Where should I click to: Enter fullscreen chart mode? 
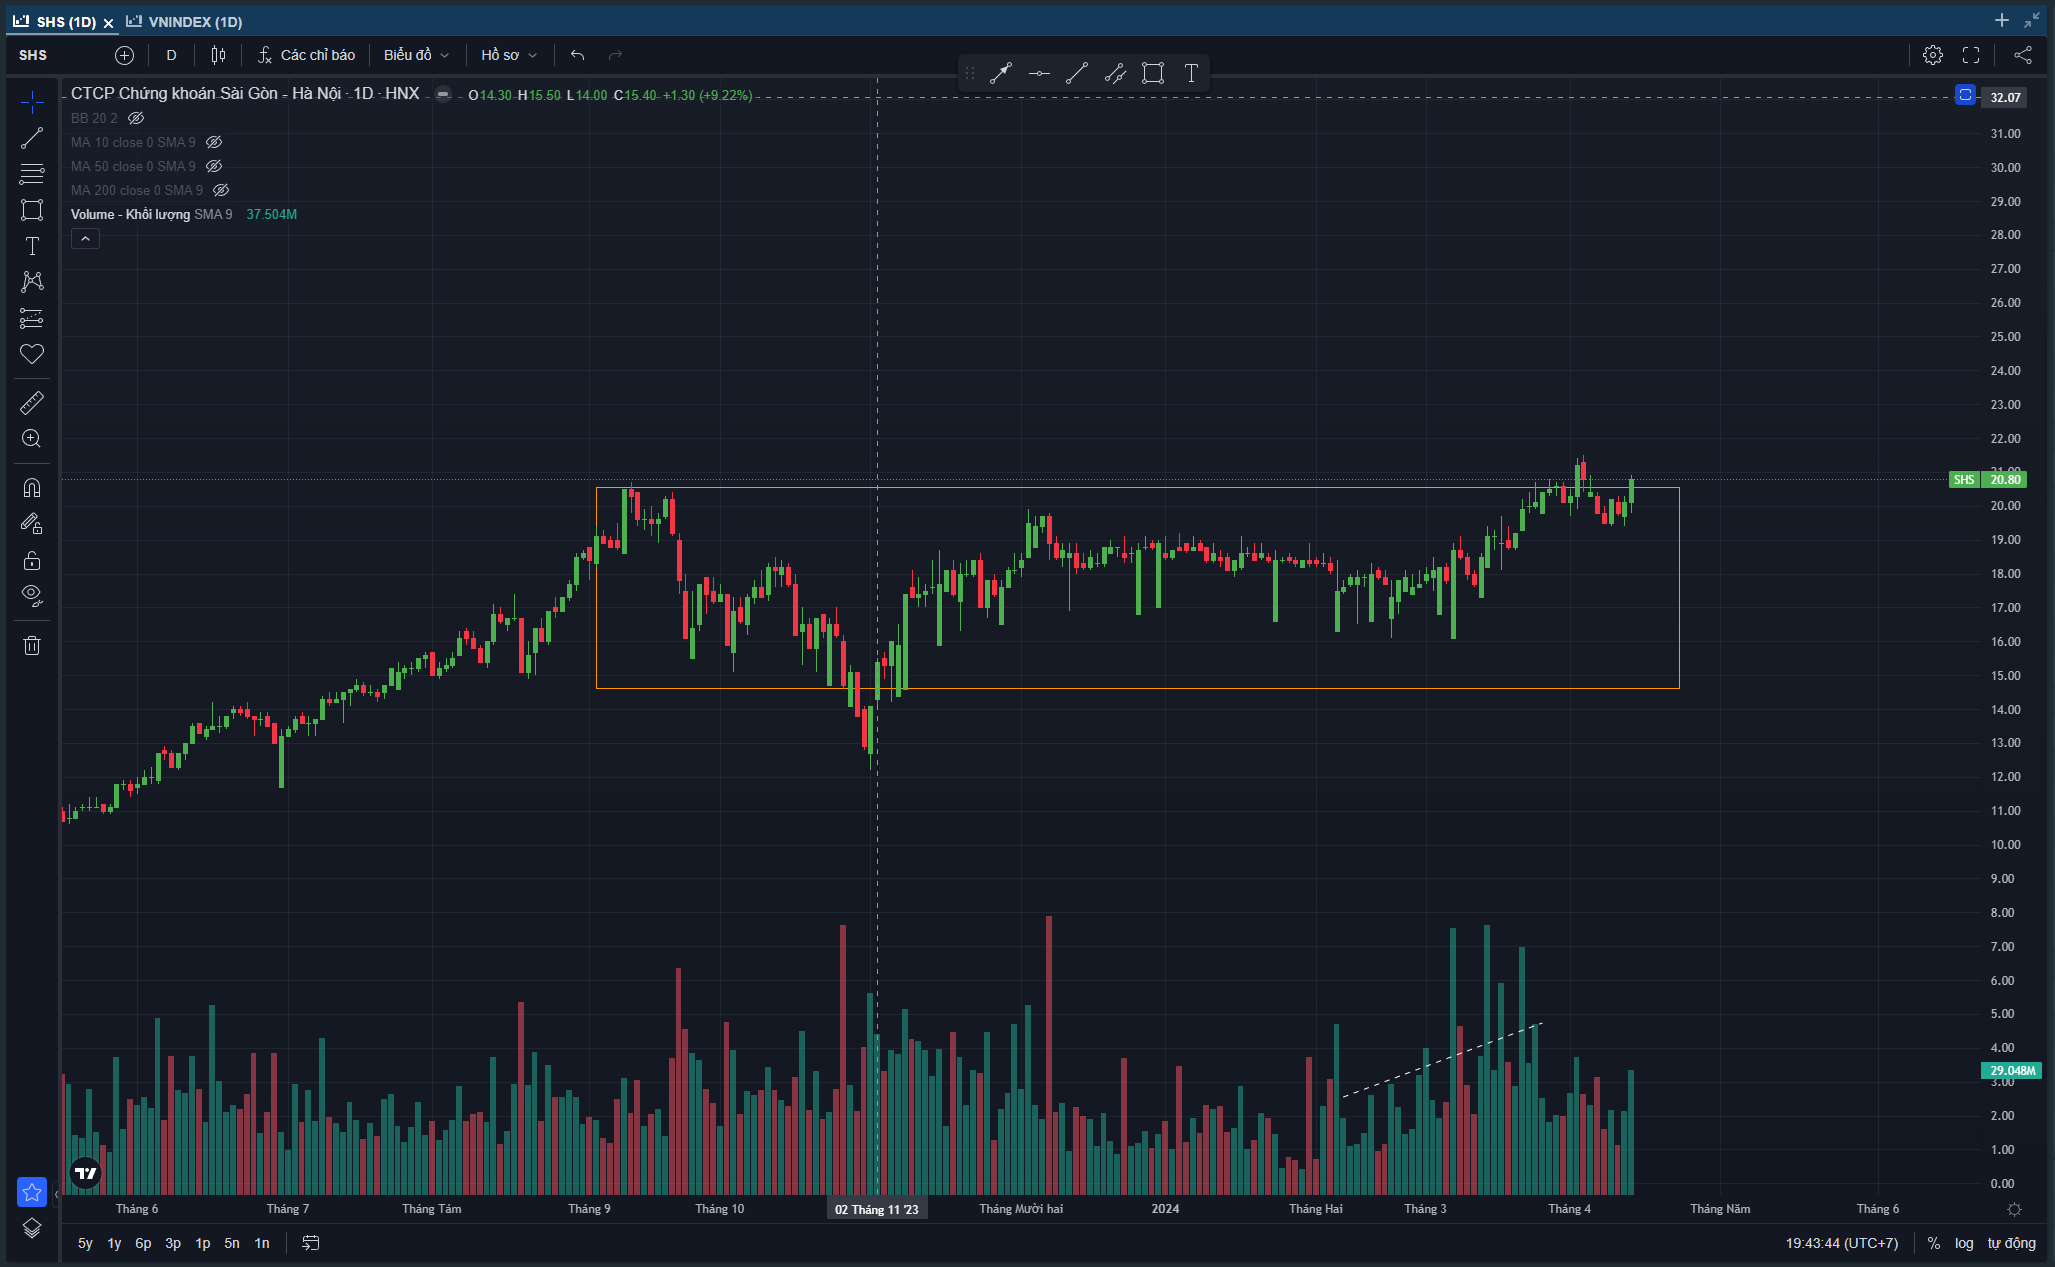(x=1971, y=55)
